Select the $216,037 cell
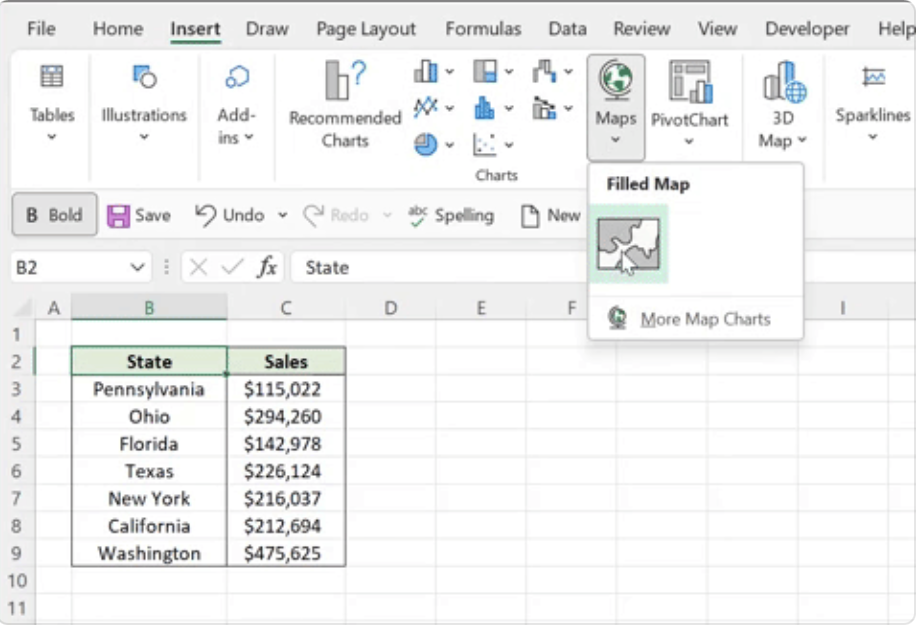The image size is (920, 630). (x=286, y=499)
